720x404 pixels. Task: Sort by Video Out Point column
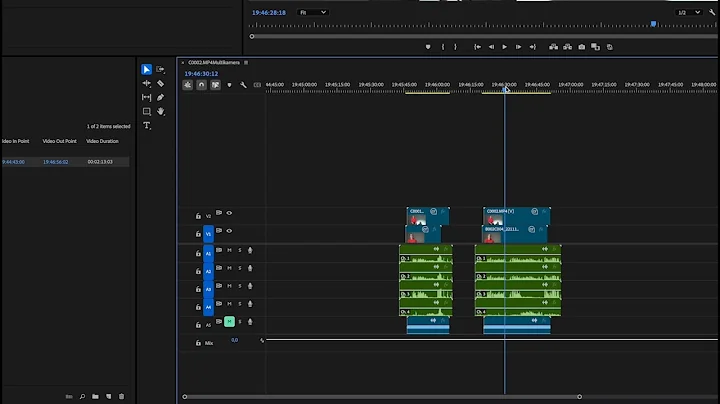pyautogui.click(x=59, y=141)
